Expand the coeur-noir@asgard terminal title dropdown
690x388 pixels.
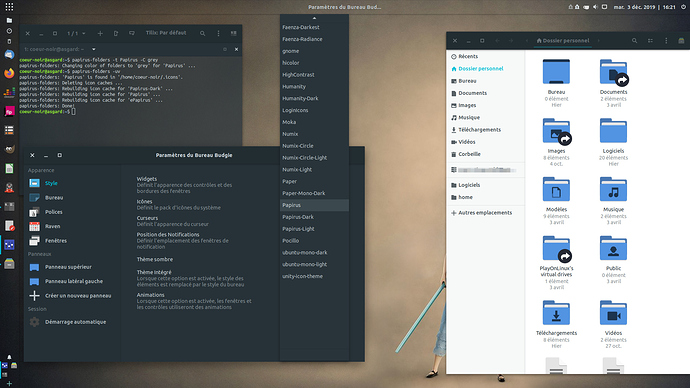(94, 49)
